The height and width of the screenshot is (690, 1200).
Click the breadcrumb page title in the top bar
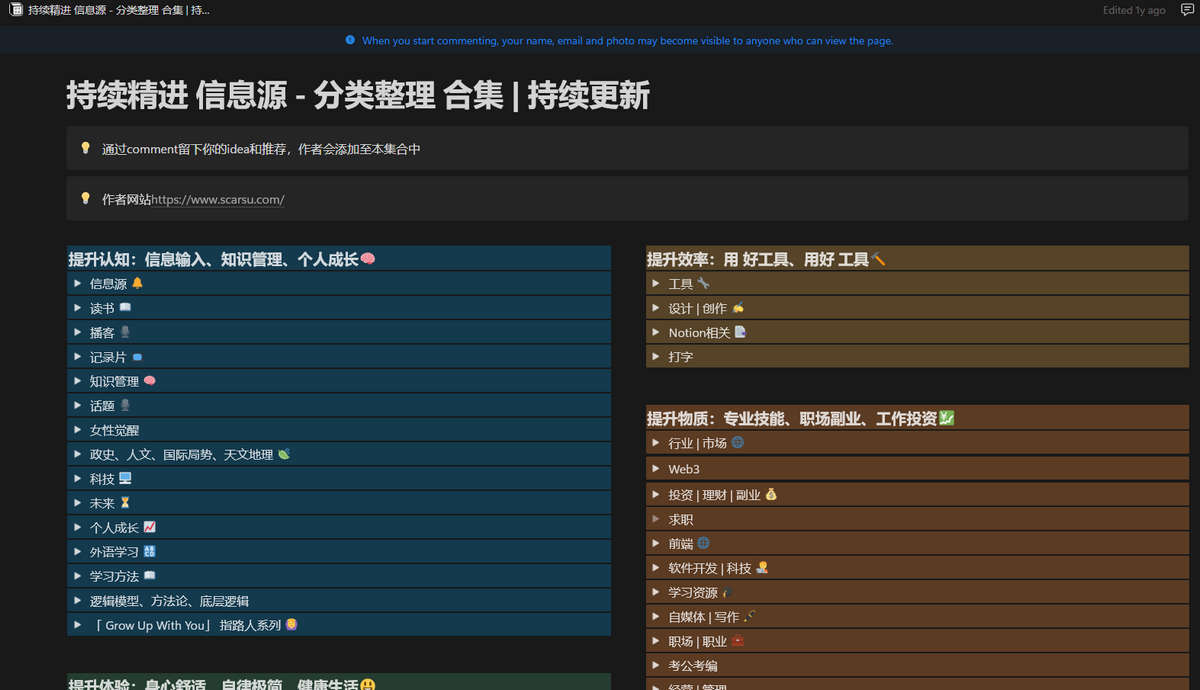click(119, 10)
